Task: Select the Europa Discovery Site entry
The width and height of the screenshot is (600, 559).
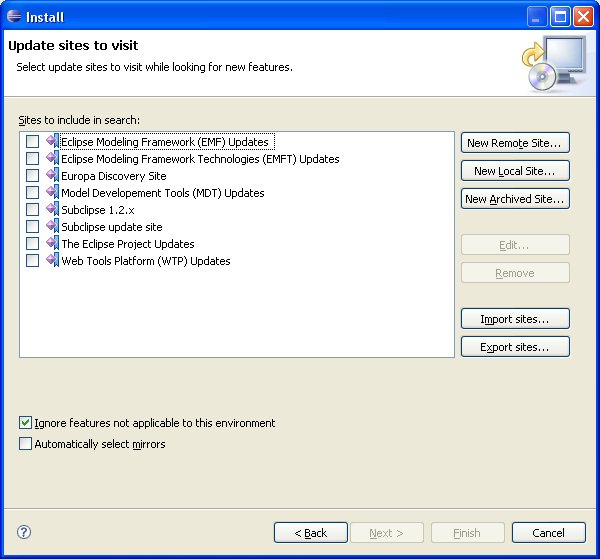Action: [x=113, y=176]
